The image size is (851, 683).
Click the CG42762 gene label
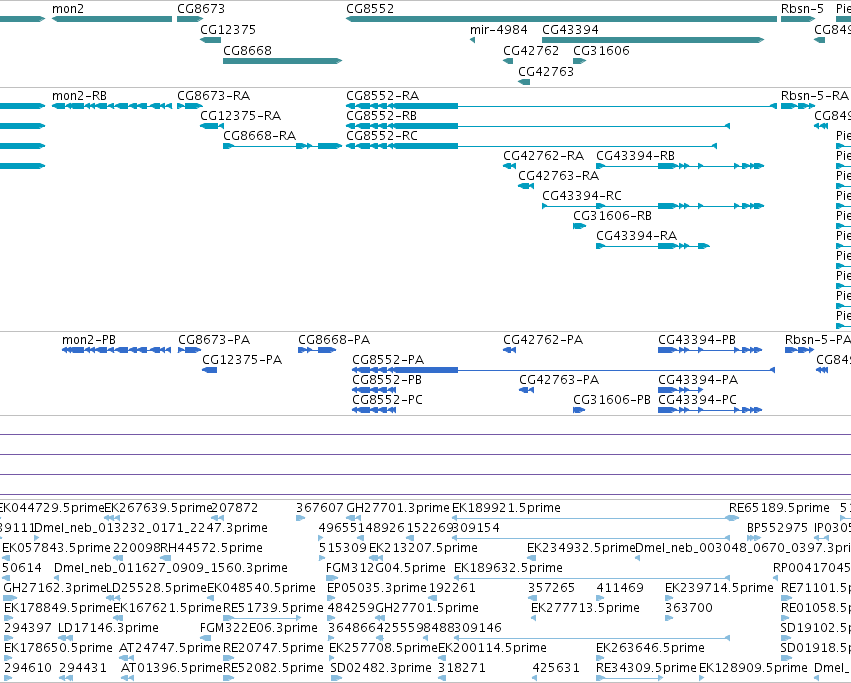[x=531, y=50]
